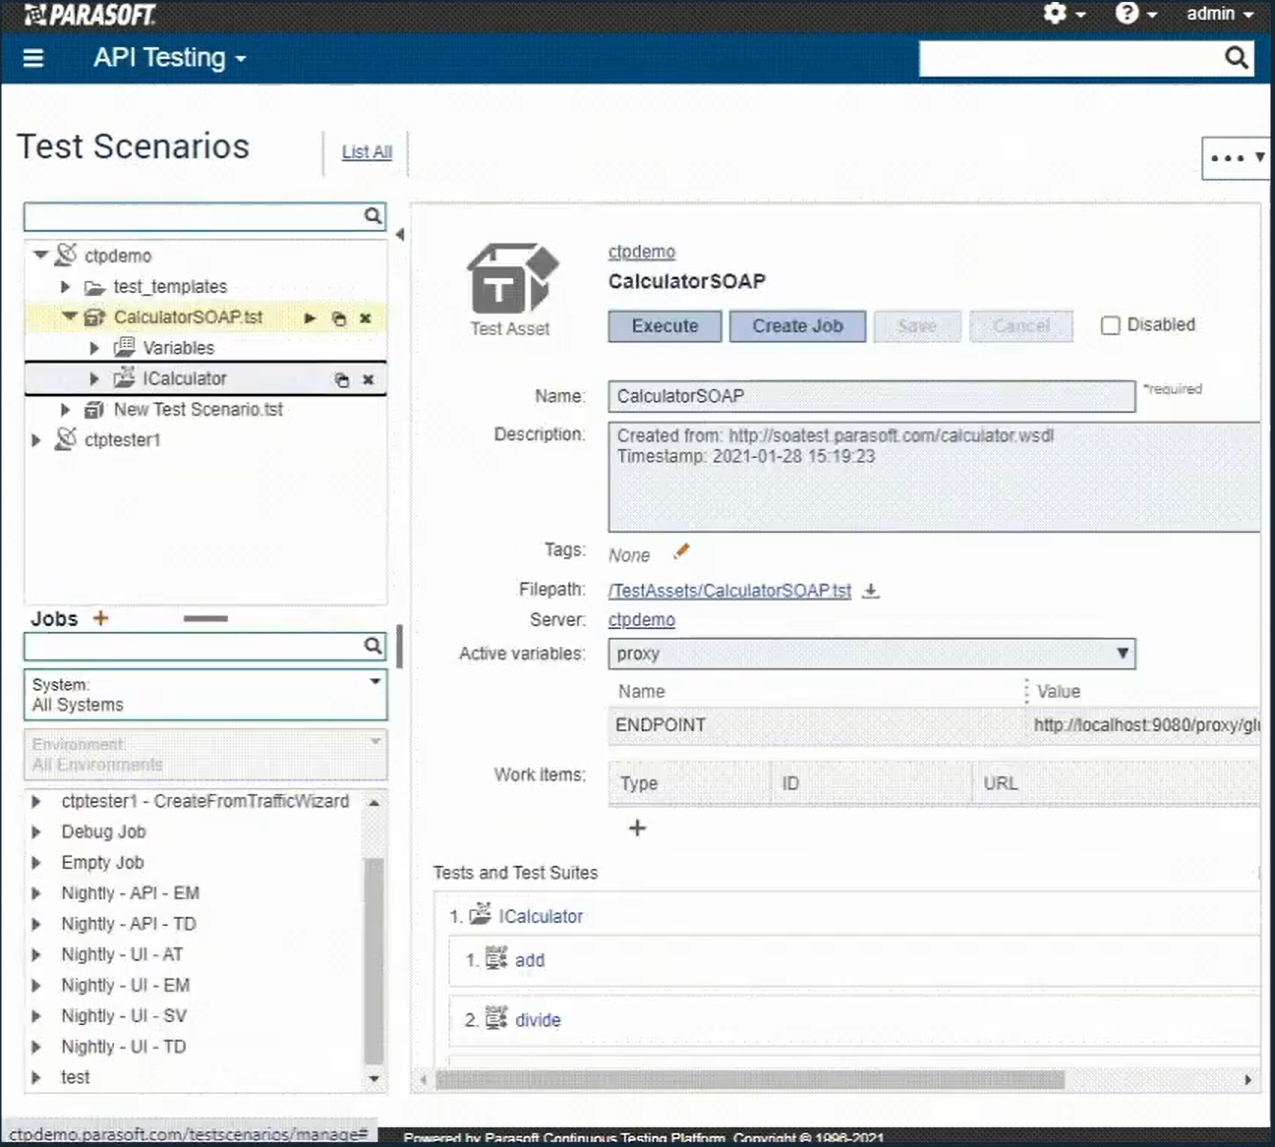Open the divide test link

538,1020
